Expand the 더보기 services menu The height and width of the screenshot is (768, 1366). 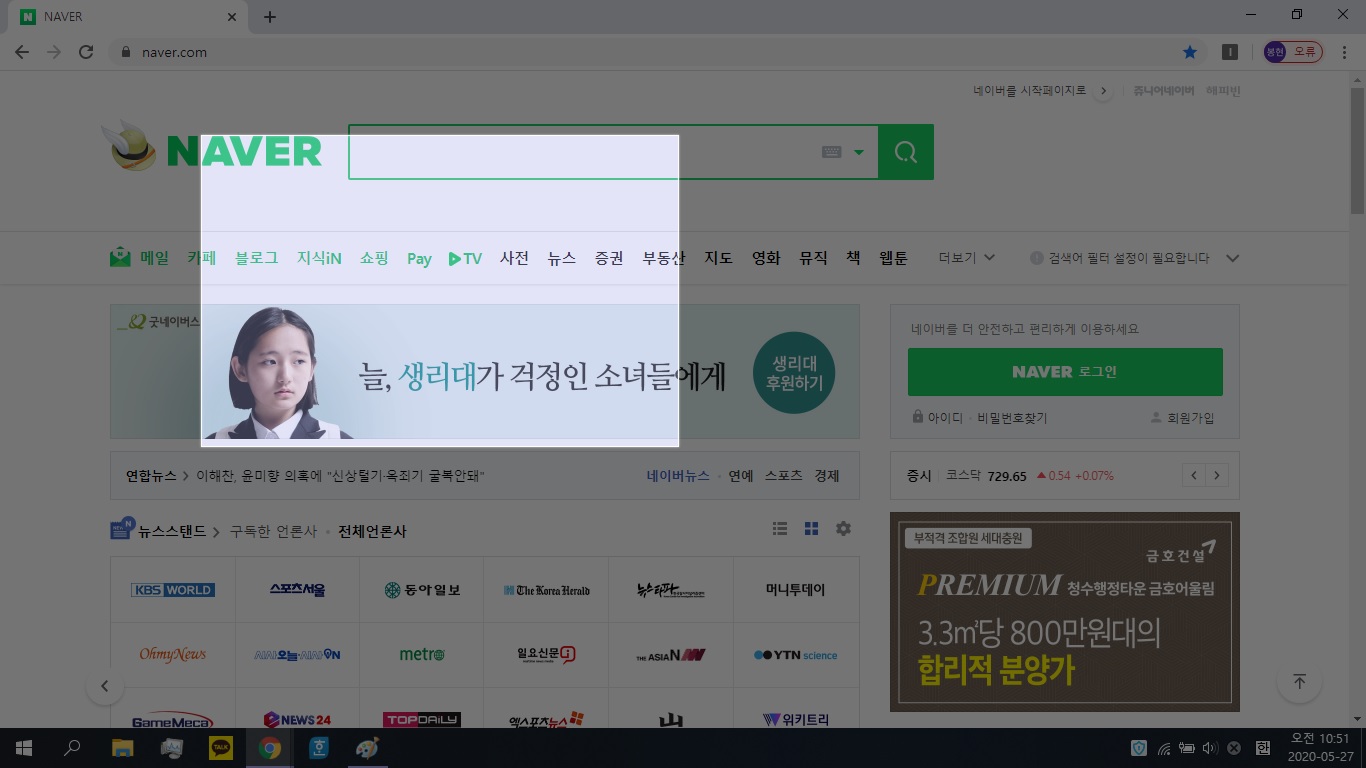click(966, 258)
